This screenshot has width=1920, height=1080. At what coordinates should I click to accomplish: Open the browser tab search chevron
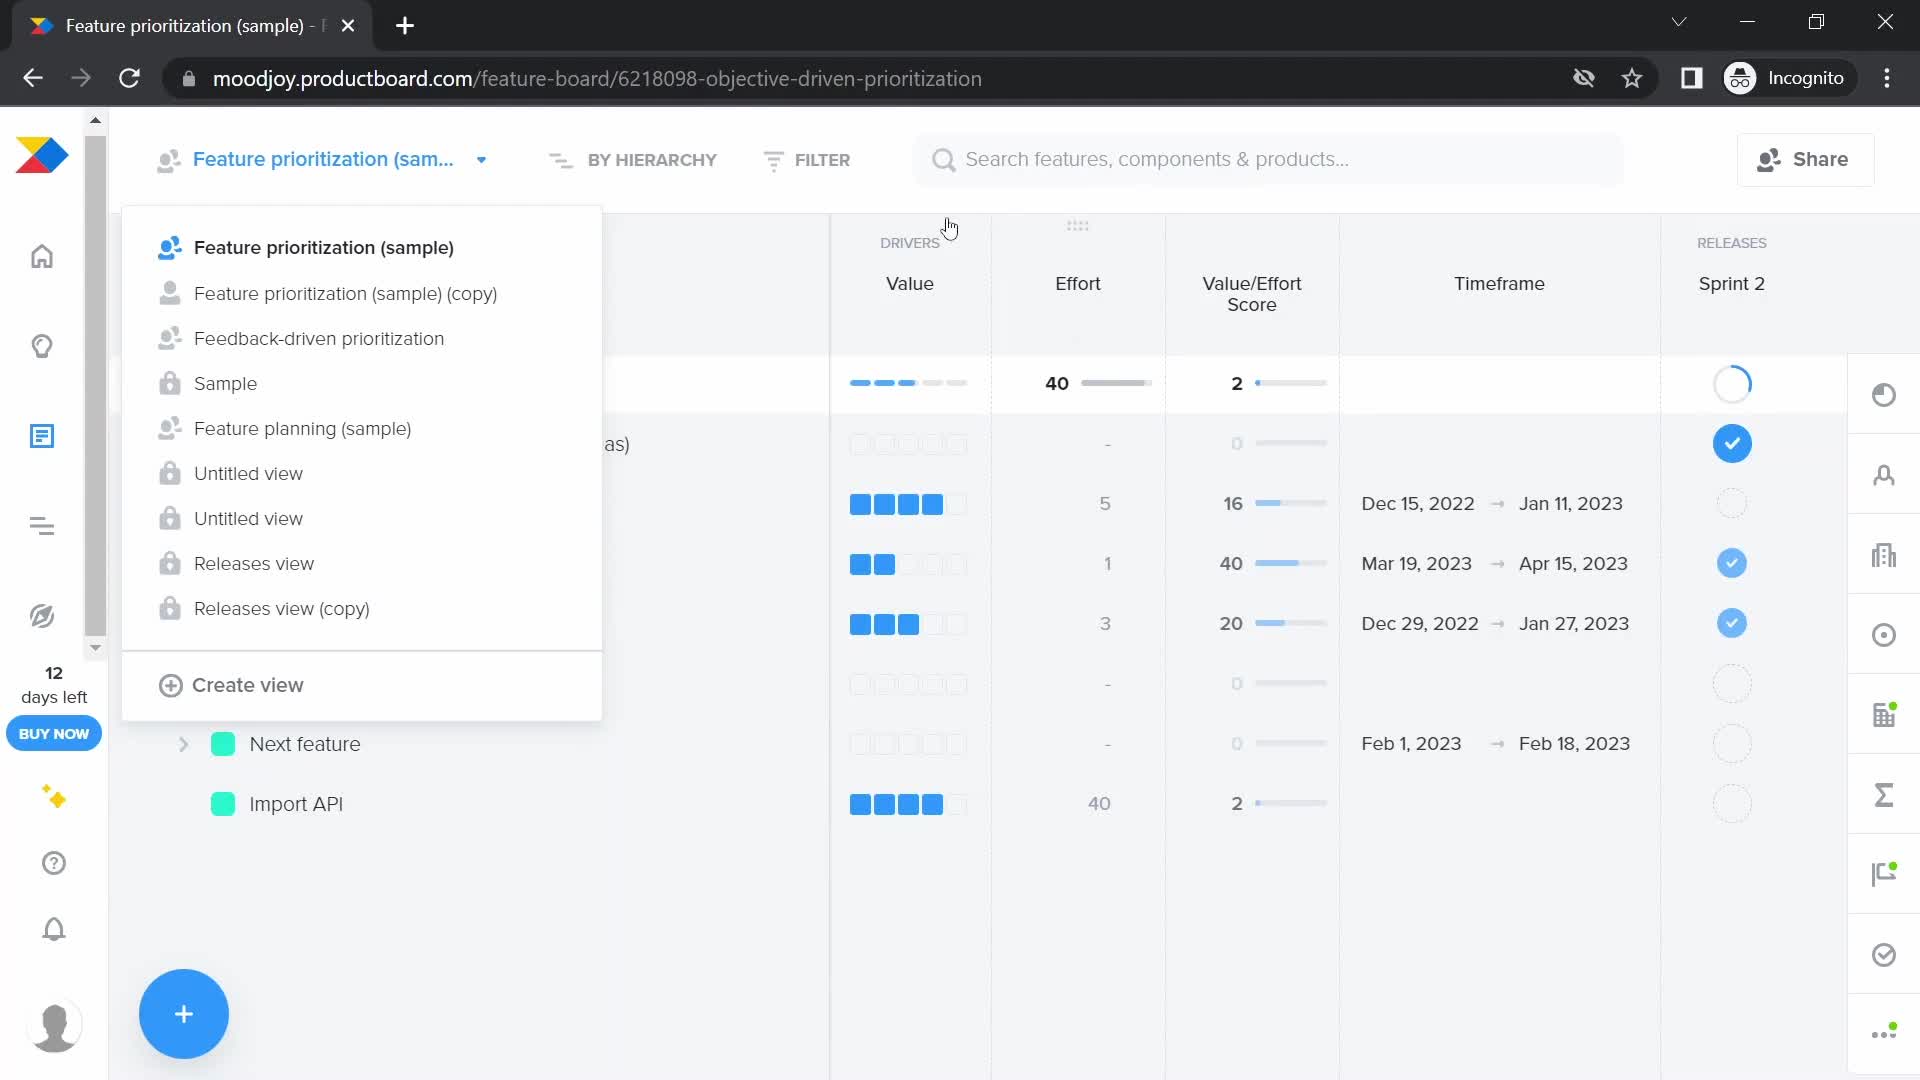pyautogui.click(x=1679, y=22)
